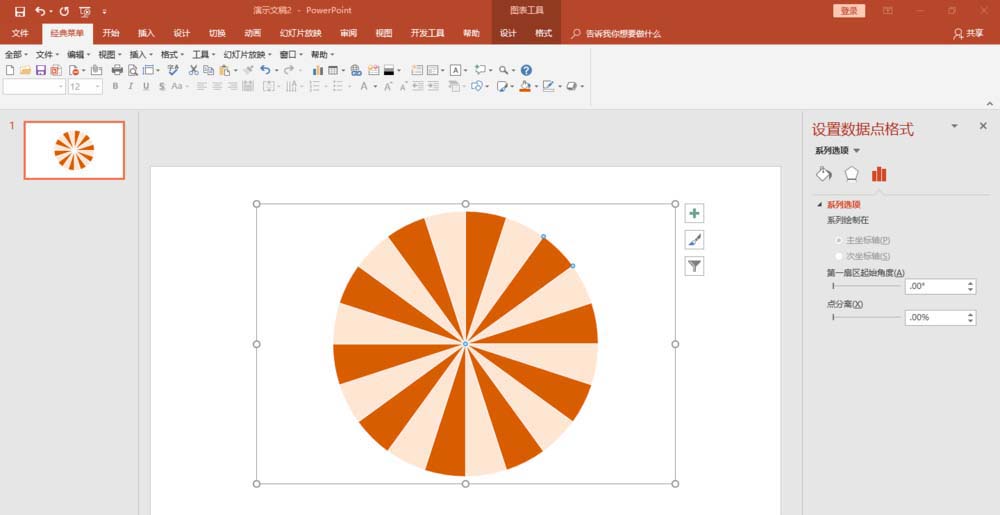Click the Shape Fill bucket icon in toolbar

[x=525, y=86]
